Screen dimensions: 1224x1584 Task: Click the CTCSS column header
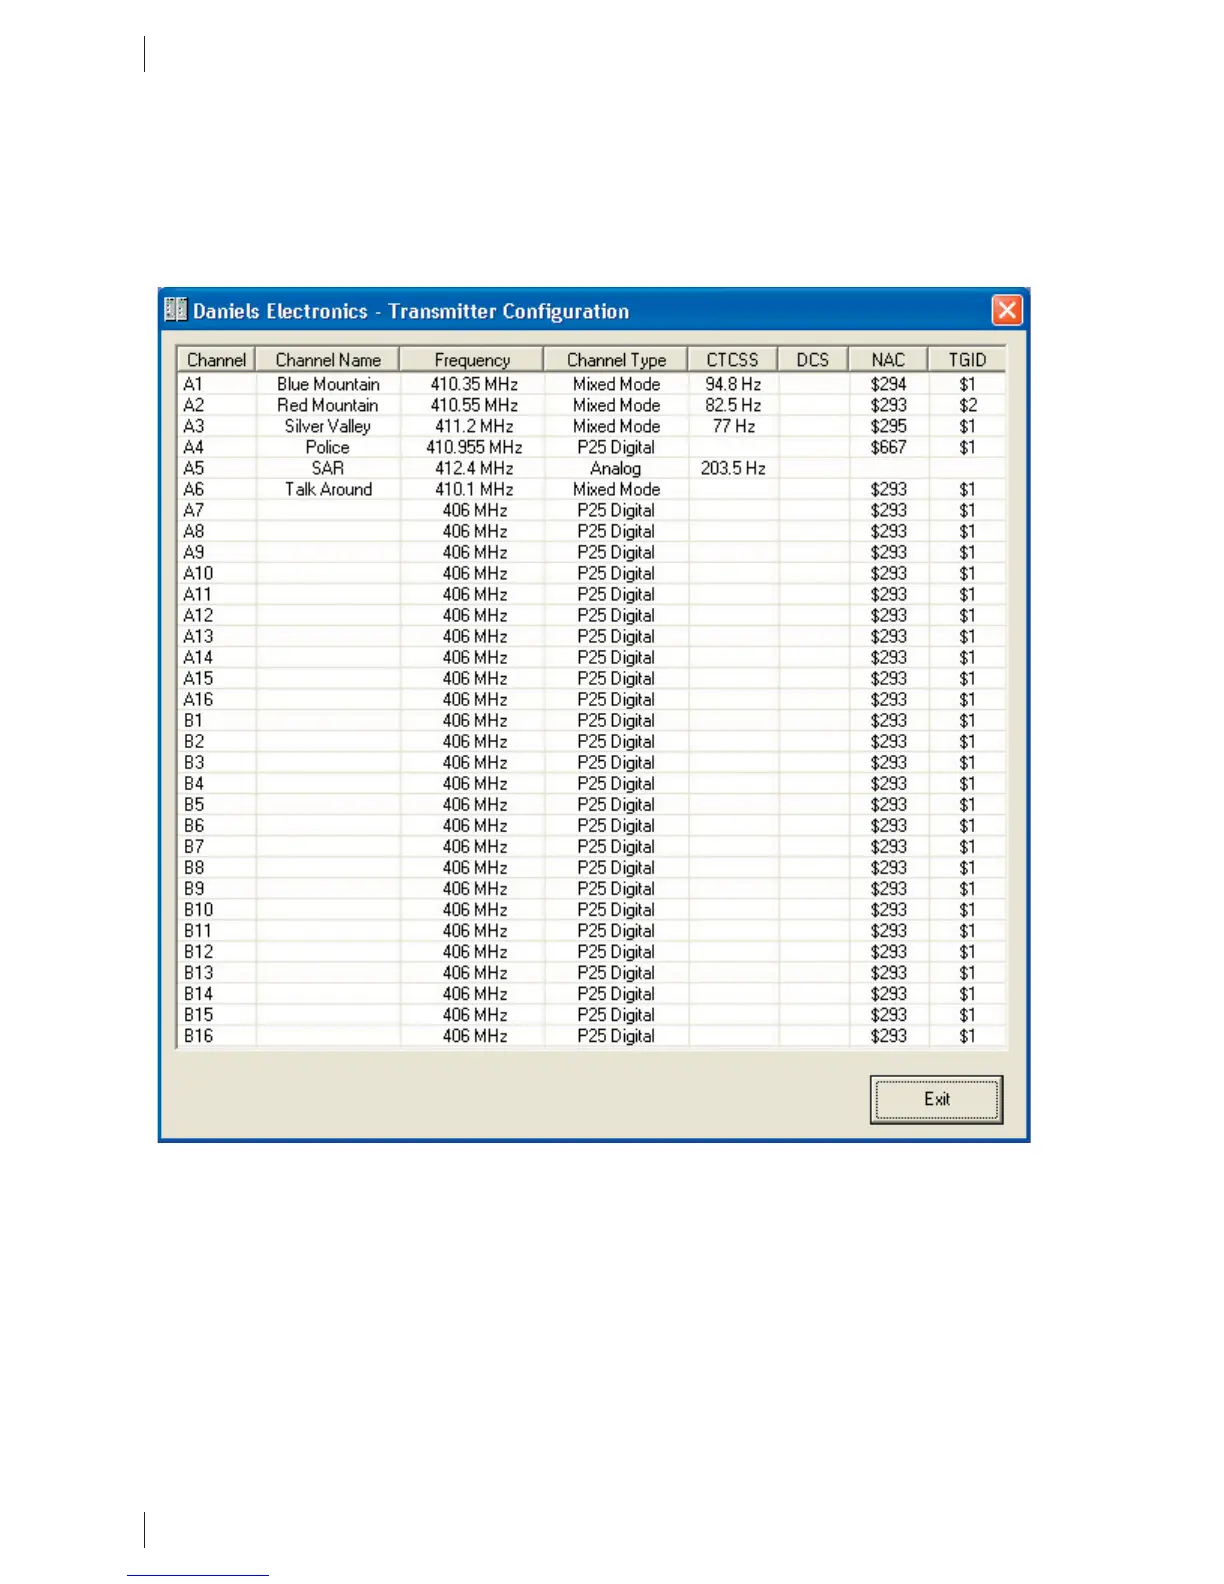click(733, 360)
